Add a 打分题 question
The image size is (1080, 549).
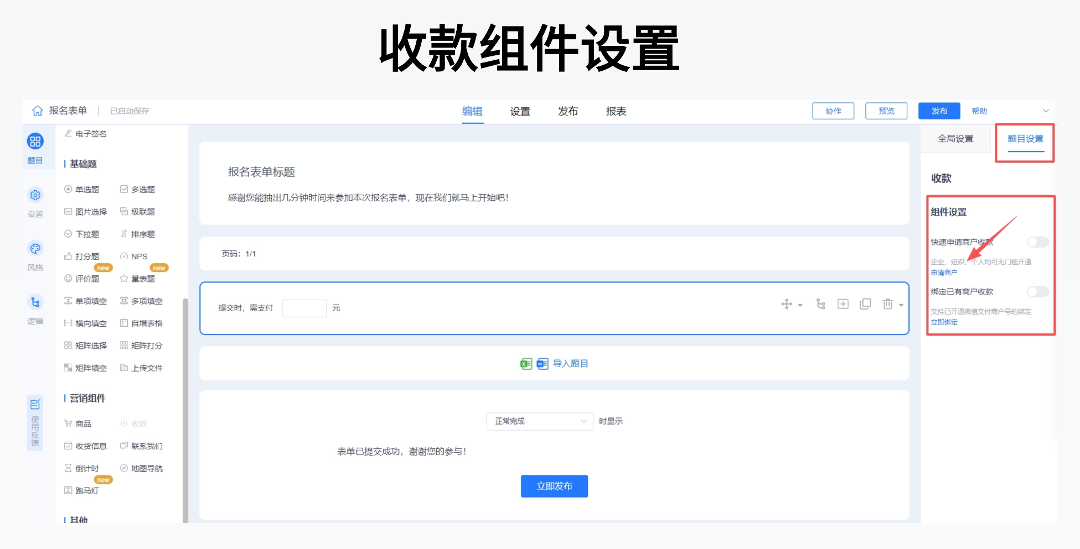coord(81,256)
